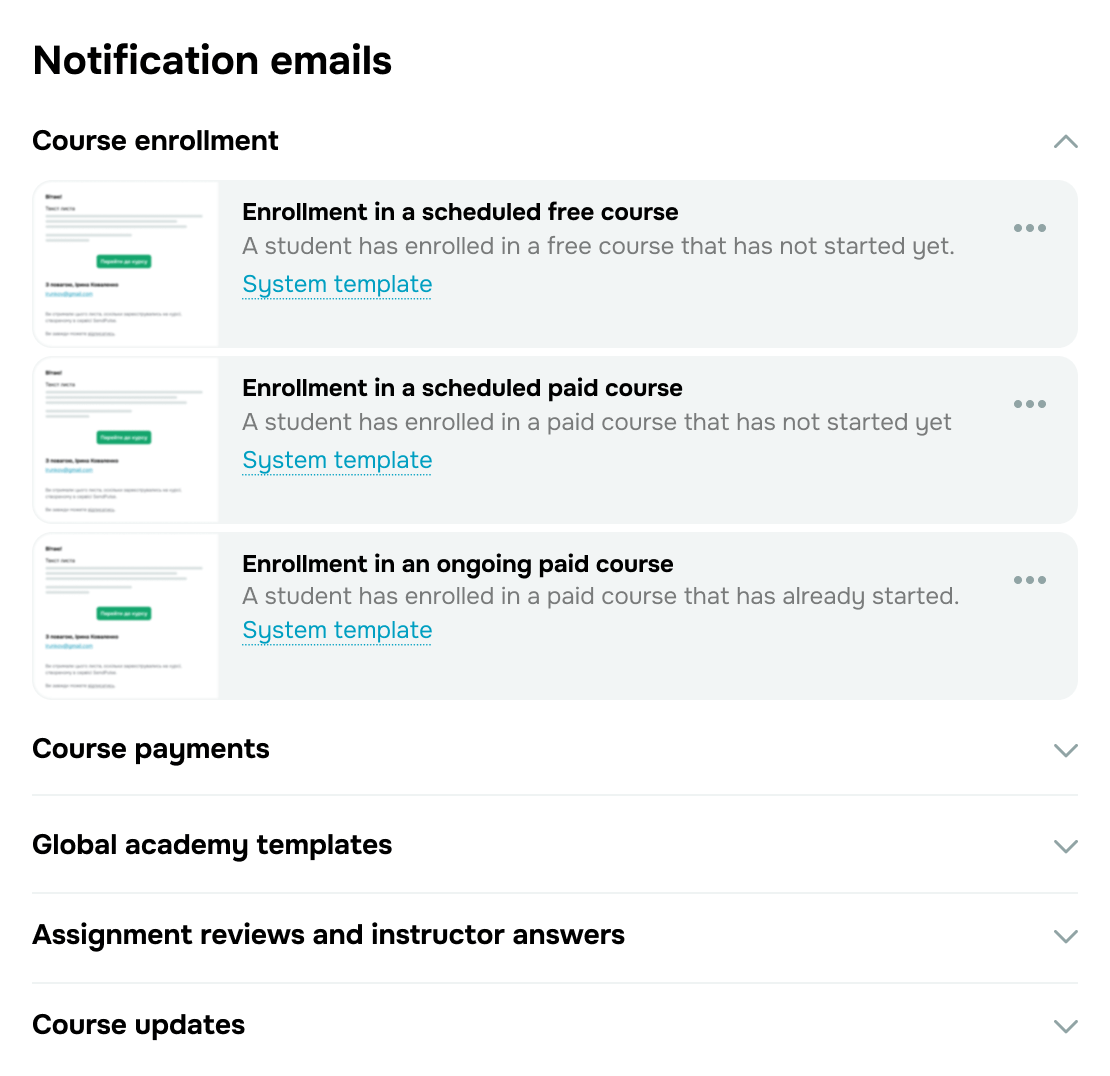Screen dimensions: 1110x1076
Task: Collapse the Course enrollment section chevron
Action: [x=1065, y=141]
